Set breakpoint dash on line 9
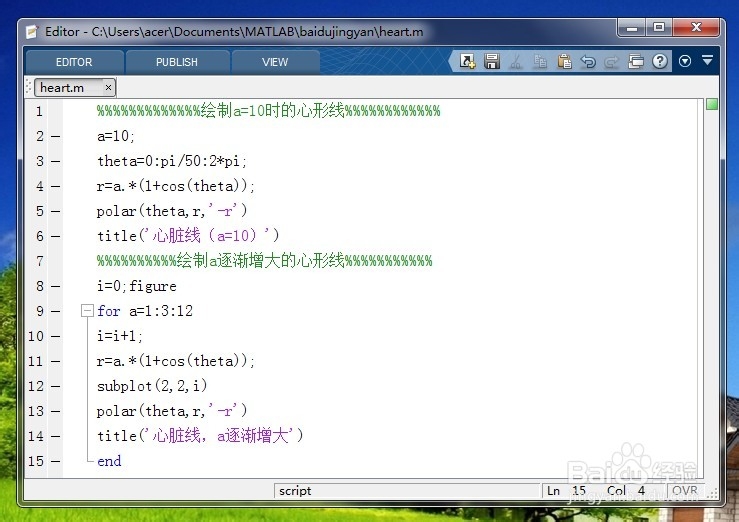This screenshot has width=739, height=522. [x=56, y=311]
